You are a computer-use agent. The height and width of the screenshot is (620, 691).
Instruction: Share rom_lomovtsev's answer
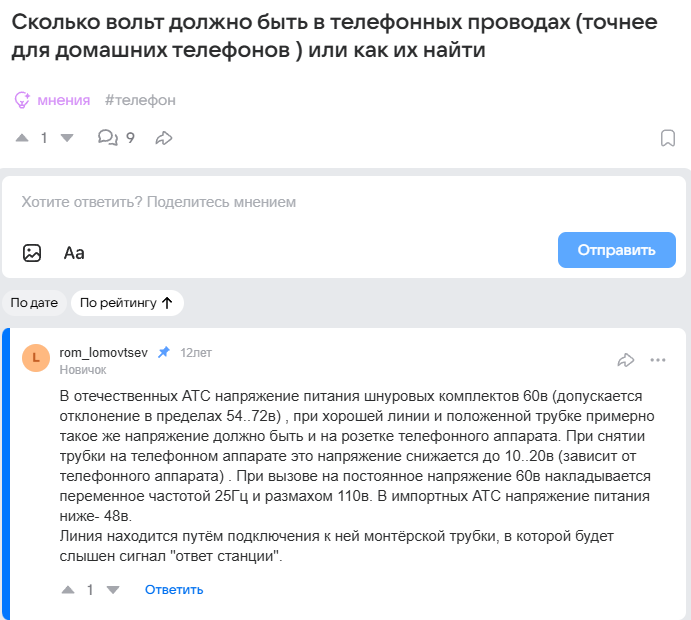(x=626, y=360)
